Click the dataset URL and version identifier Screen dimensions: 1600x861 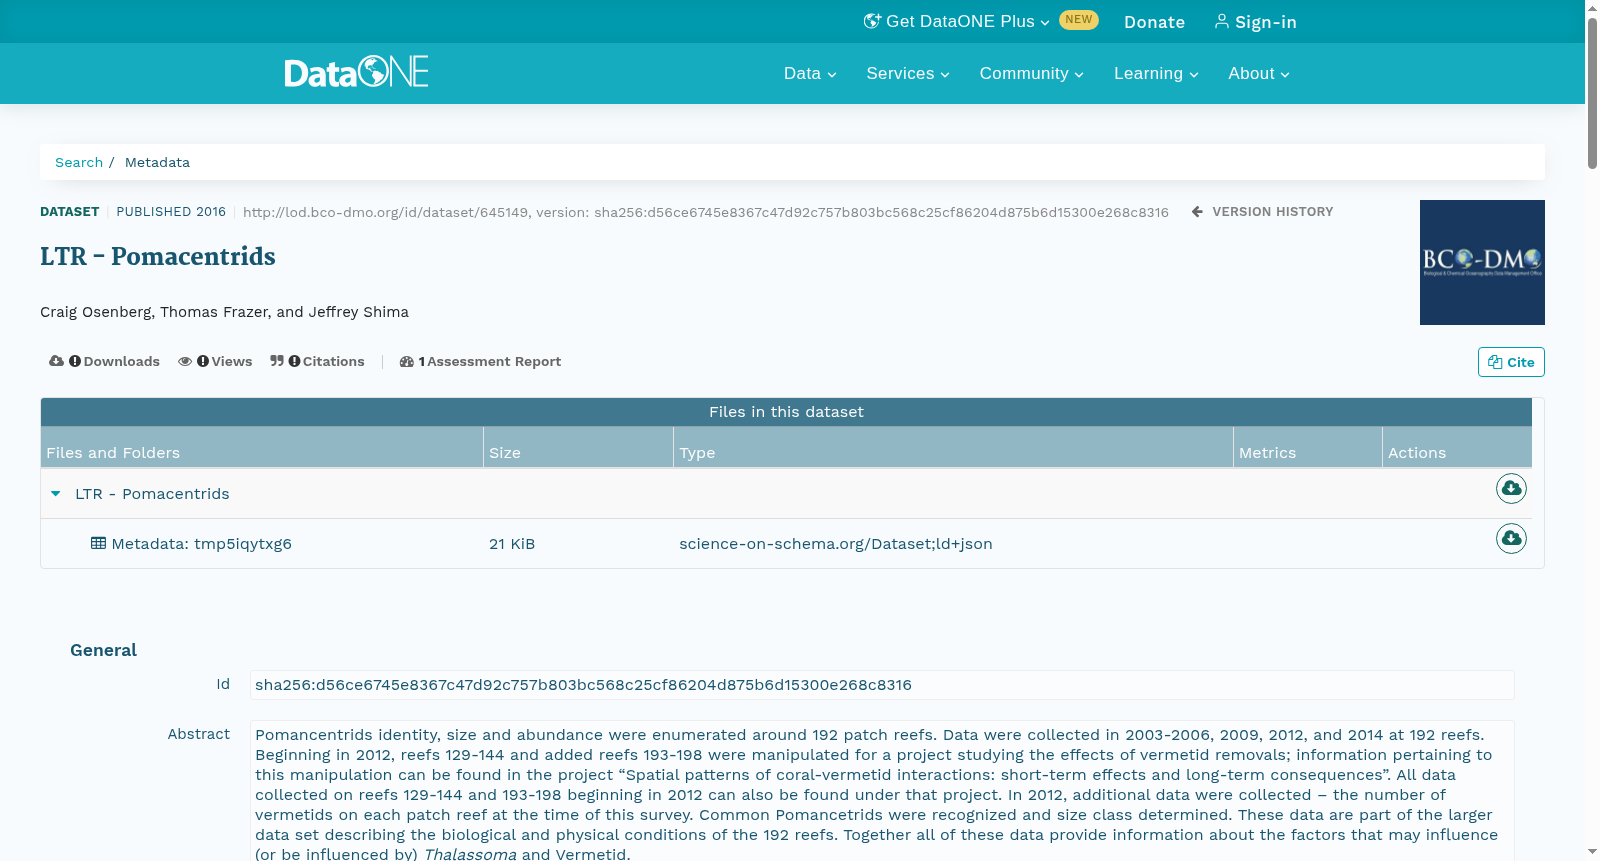[705, 212]
